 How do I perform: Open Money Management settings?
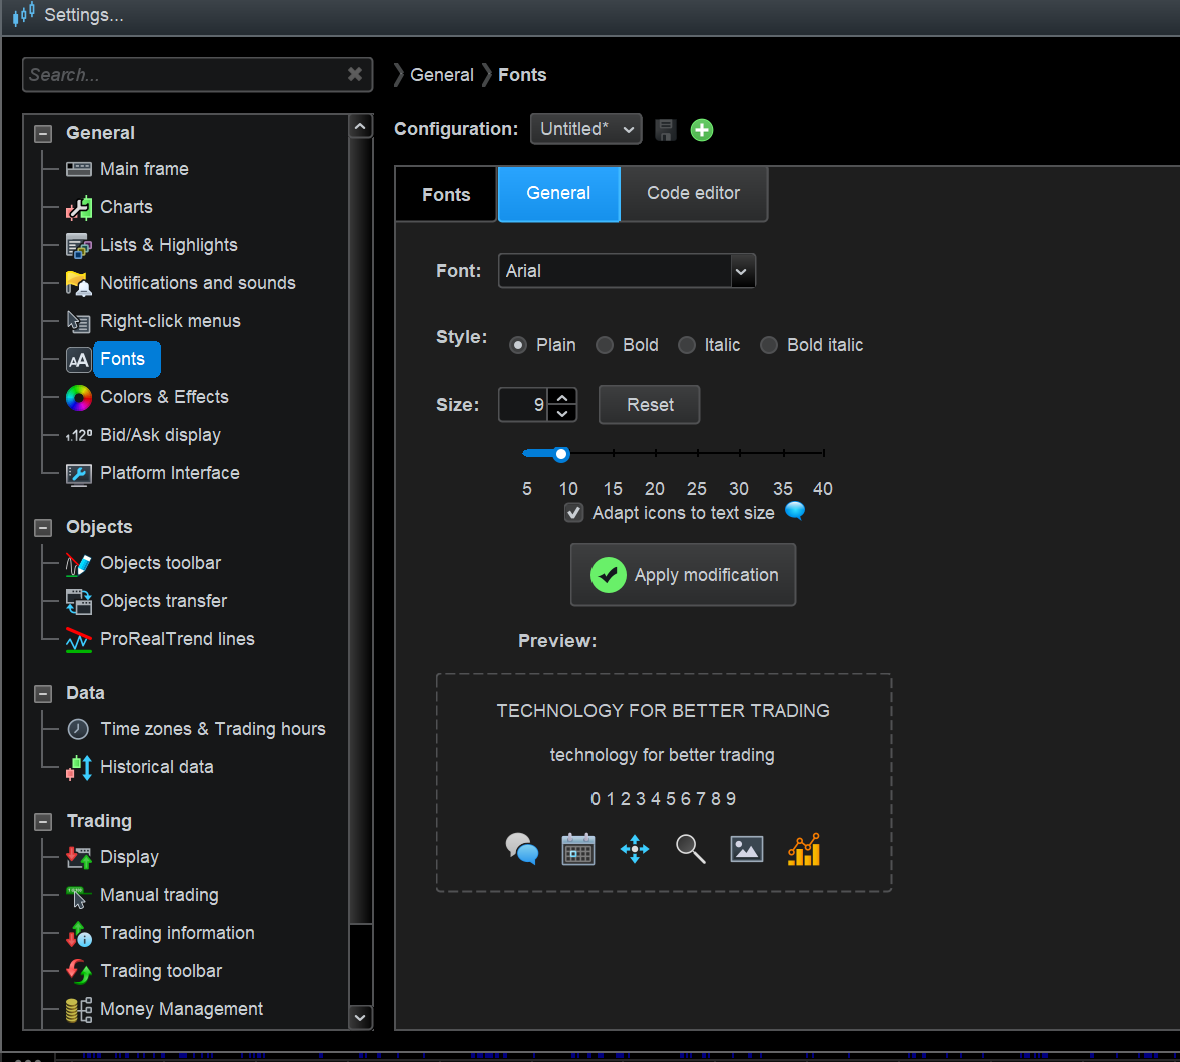pos(181,1010)
